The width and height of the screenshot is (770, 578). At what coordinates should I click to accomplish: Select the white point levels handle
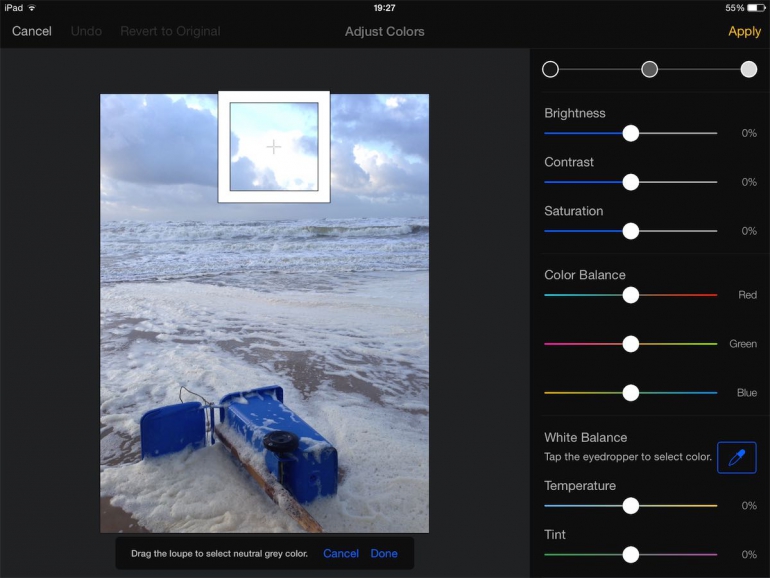[748, 69]
